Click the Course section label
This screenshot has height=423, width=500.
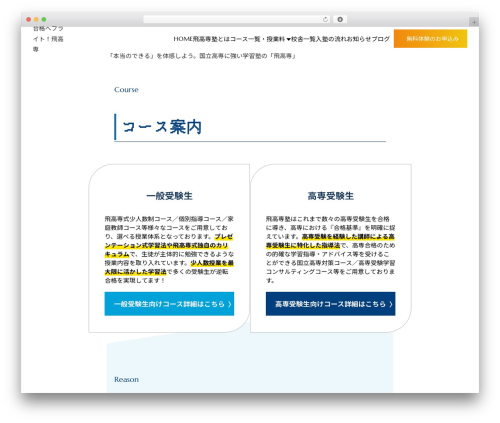point(126,90)
